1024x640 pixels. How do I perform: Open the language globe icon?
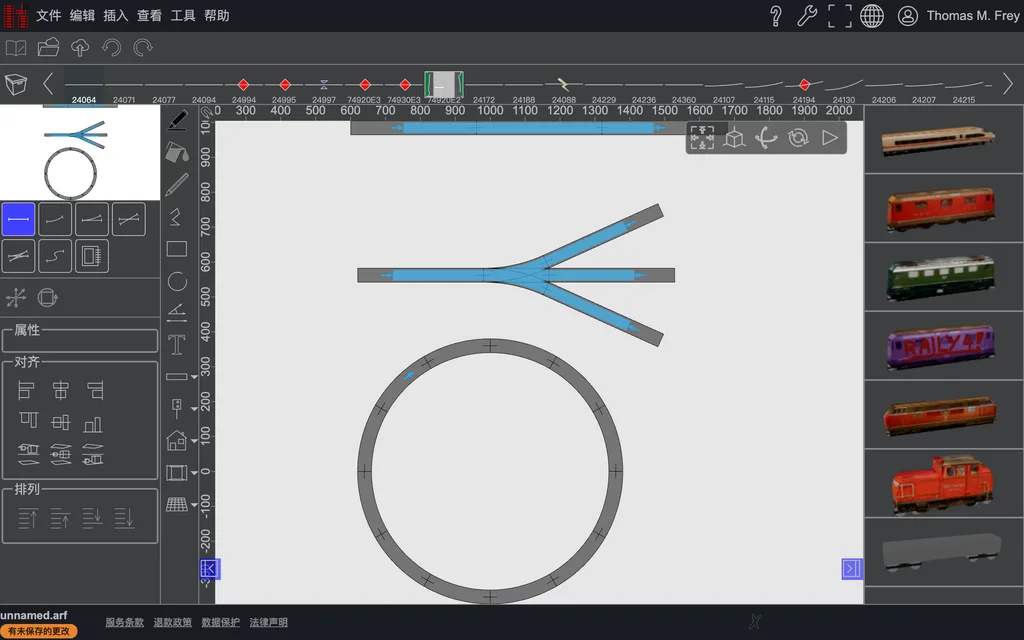coord(872,16)
